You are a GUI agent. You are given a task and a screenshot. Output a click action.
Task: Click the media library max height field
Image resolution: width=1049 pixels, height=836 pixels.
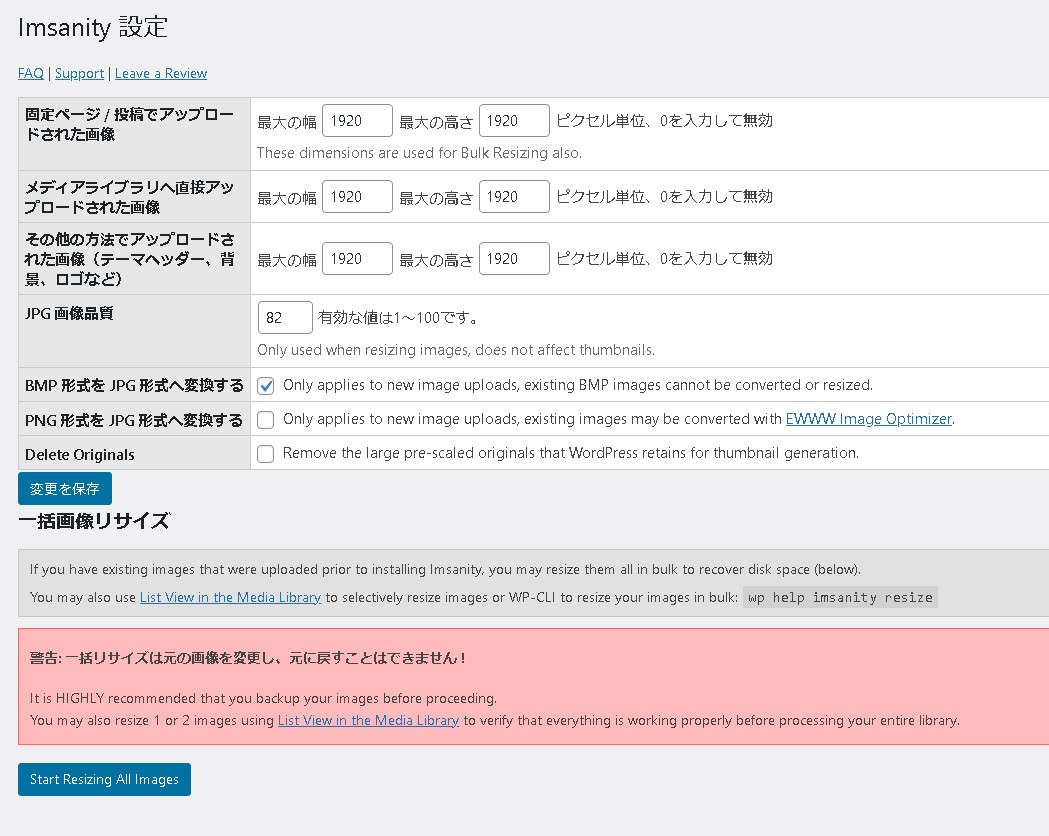point(514,196)
